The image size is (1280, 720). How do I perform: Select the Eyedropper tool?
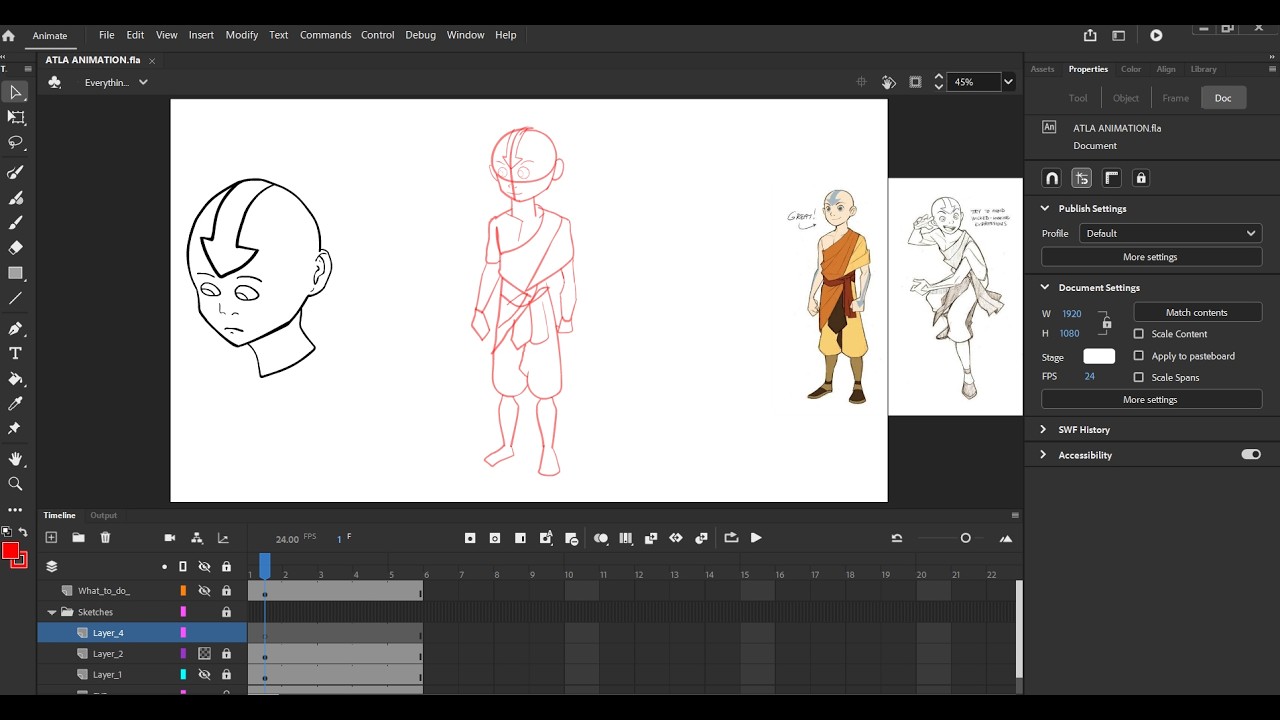[15, 403]
